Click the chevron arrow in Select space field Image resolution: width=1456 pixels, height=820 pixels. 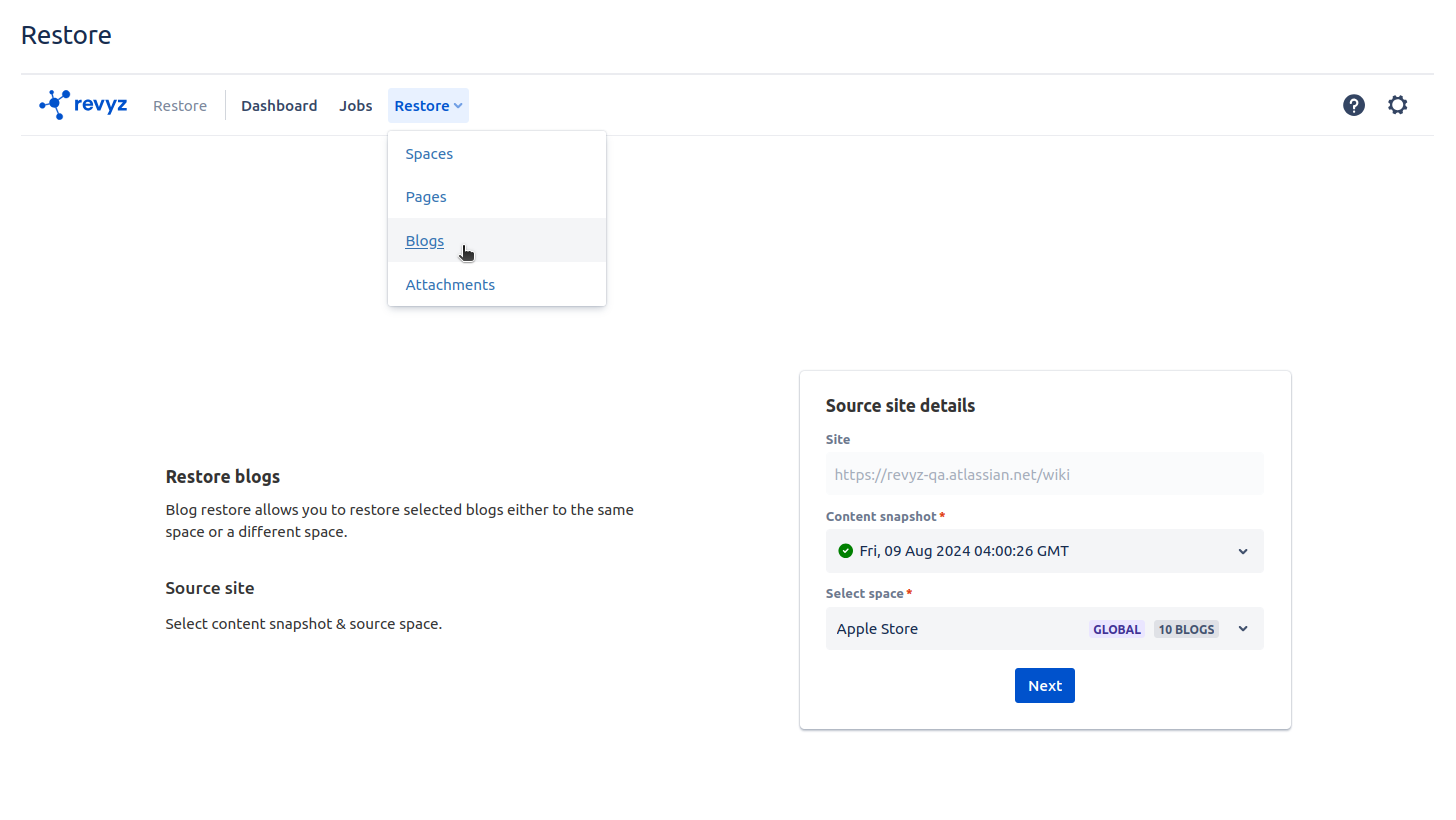[1243, 629]
